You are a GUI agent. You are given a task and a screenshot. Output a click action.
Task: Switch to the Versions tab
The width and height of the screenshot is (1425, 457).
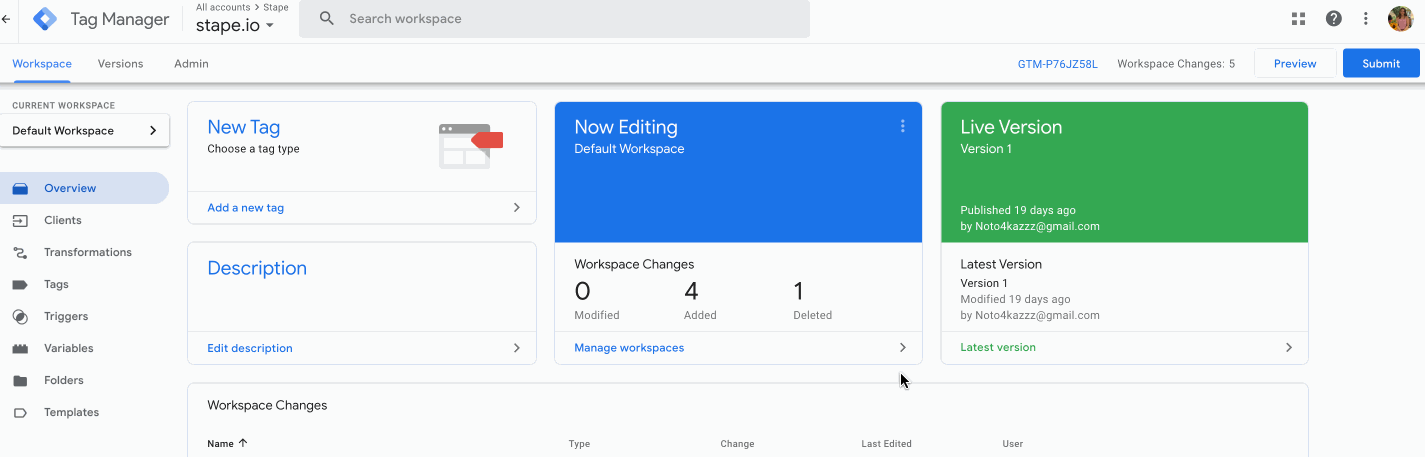[120, 64]
